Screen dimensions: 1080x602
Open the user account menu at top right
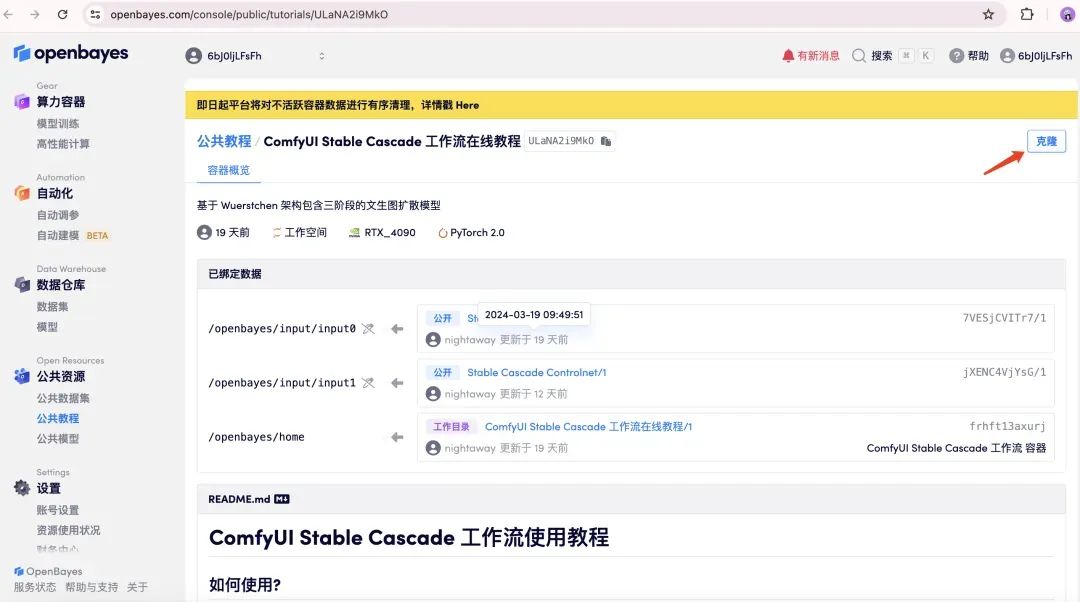(1037, 56)
